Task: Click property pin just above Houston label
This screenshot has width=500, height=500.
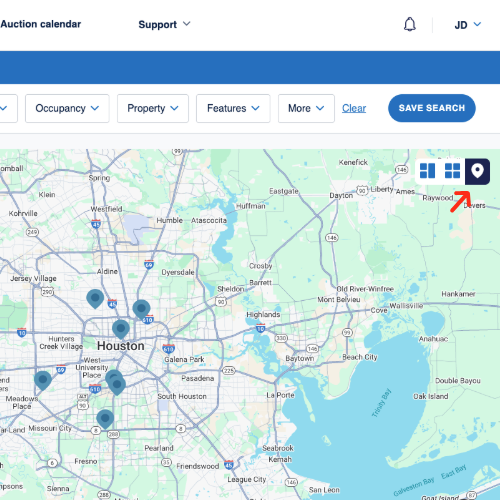Action: pos(121,329)
